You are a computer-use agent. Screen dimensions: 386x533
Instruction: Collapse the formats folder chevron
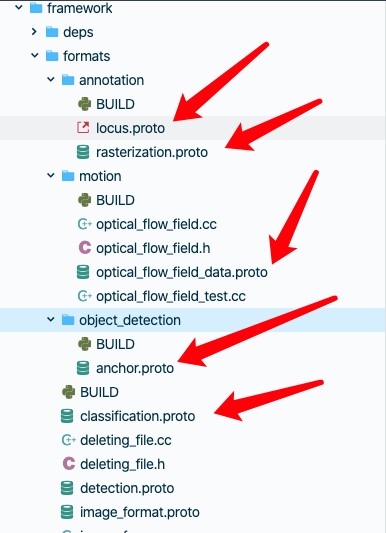(35, 55)
